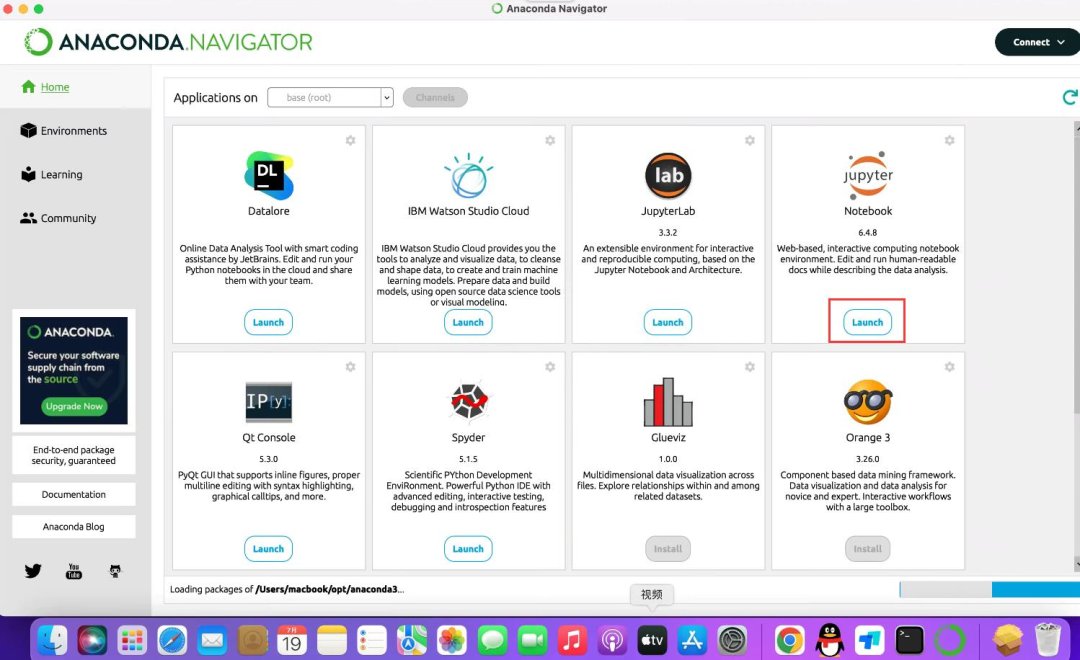Open Anaconda Navigator icon in the dock
This screenshot has height=660, width=1080.
[950, 640]
